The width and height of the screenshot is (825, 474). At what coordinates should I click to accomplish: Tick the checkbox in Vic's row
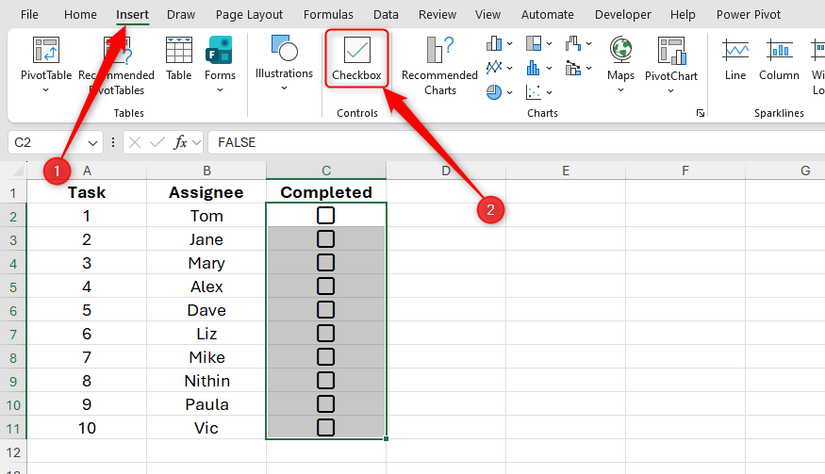pyautogui.click(x=326, y=428)
